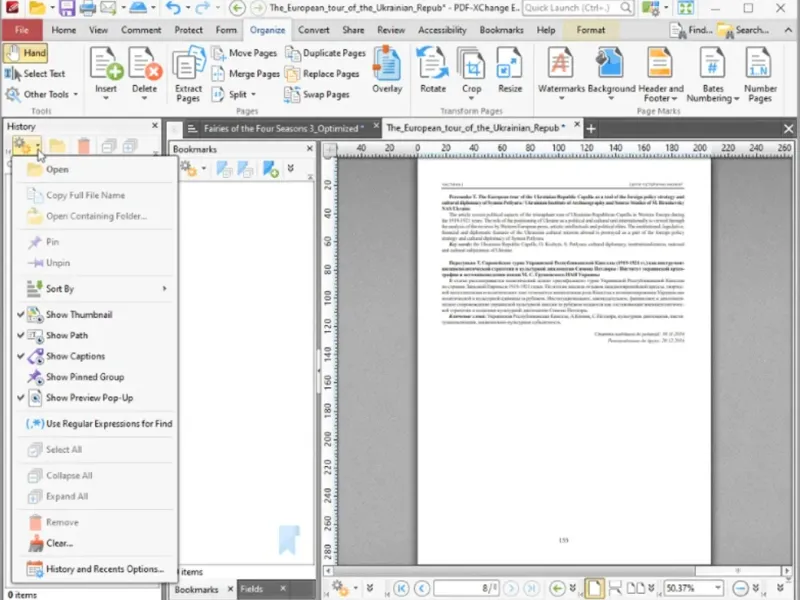Choose Merge Pages in ribbon

pos(245,74)
